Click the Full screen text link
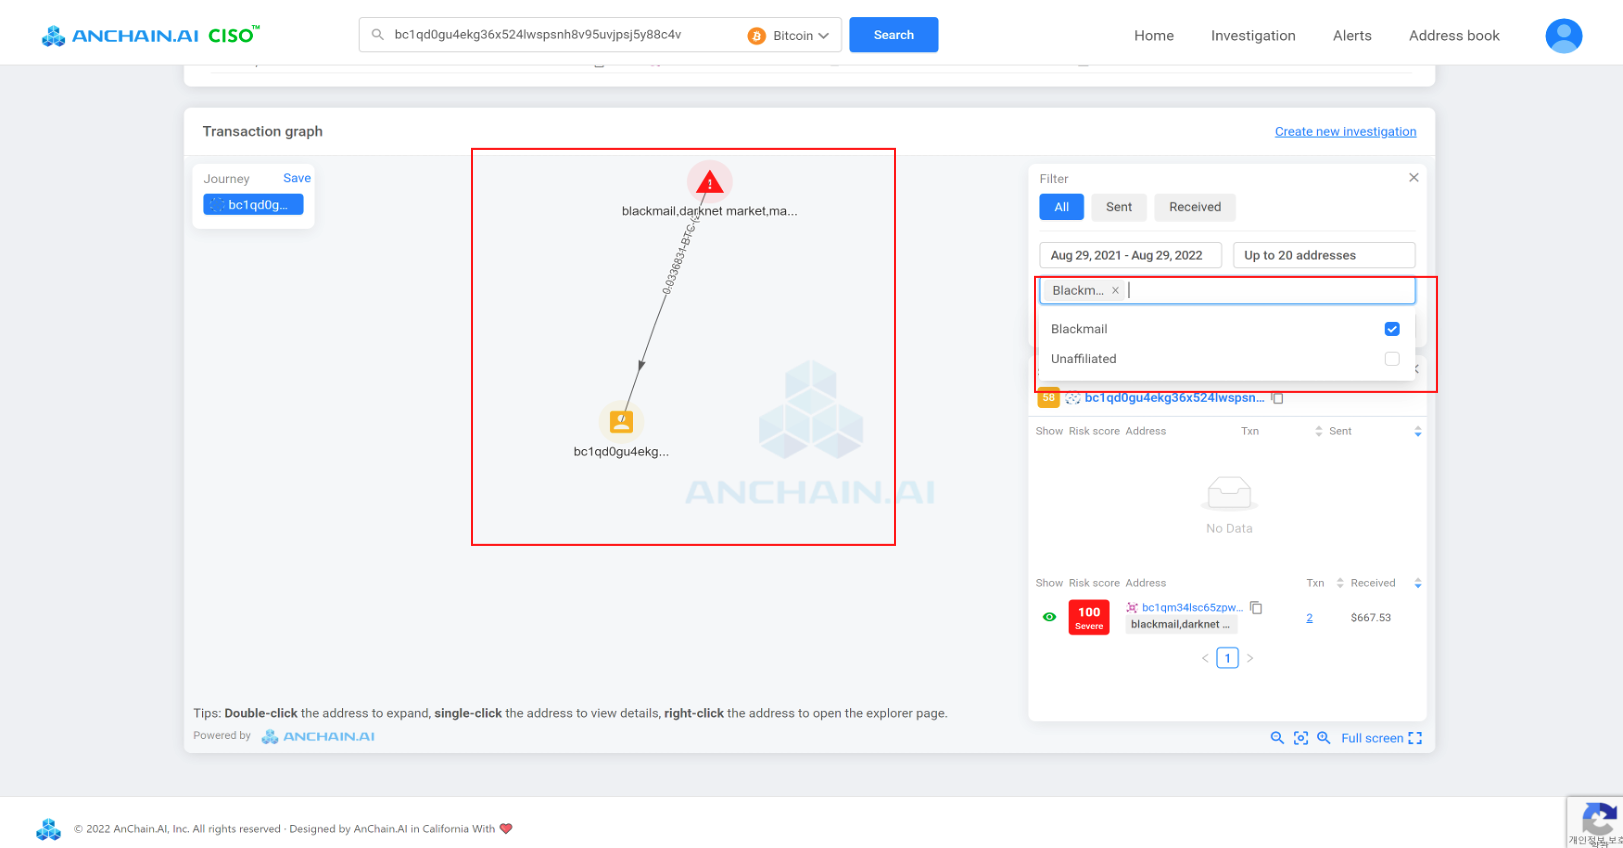Viewport: 1623px width, 848px height. coord(1372,738)
